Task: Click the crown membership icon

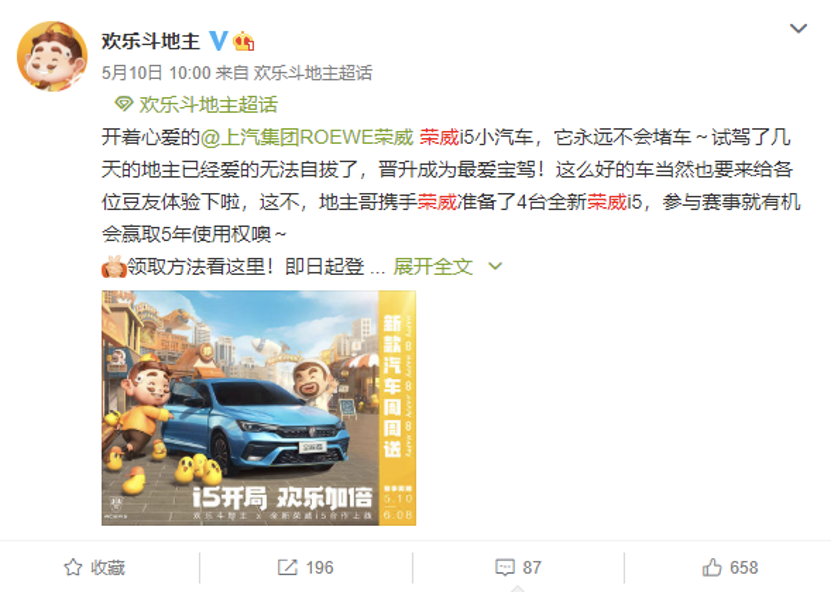Action: click(244, 41)
